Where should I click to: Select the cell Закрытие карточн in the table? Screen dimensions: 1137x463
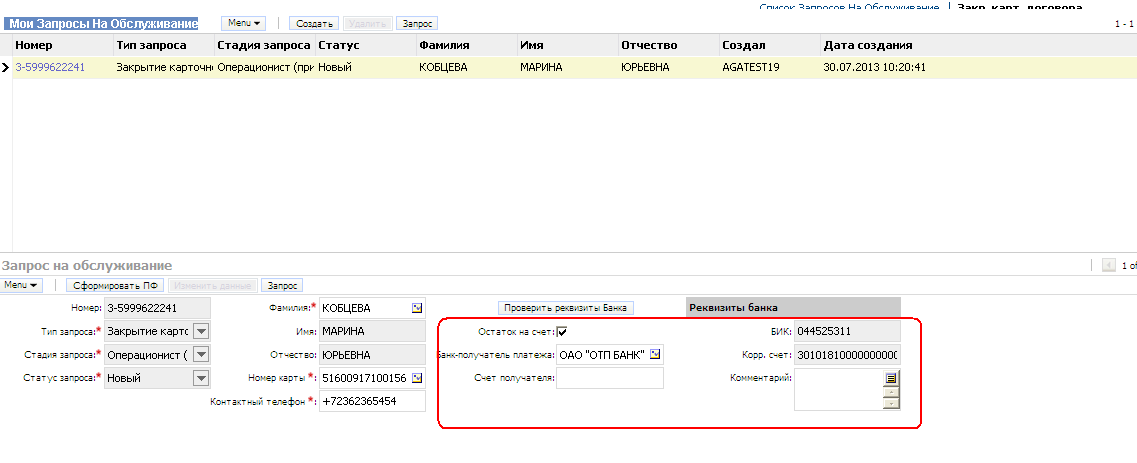[x=165, y=67]
